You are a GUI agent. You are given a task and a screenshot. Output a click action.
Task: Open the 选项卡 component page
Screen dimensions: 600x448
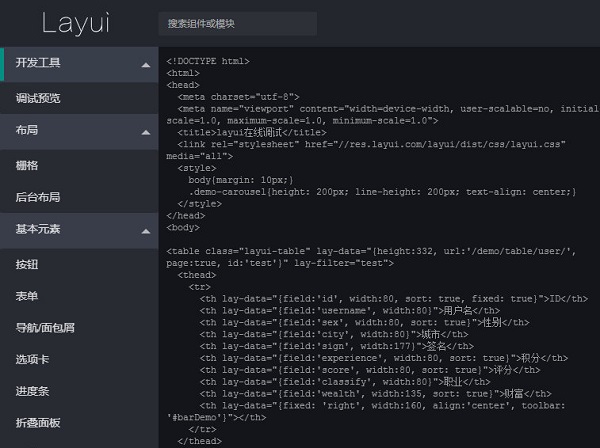pos(33,359)
